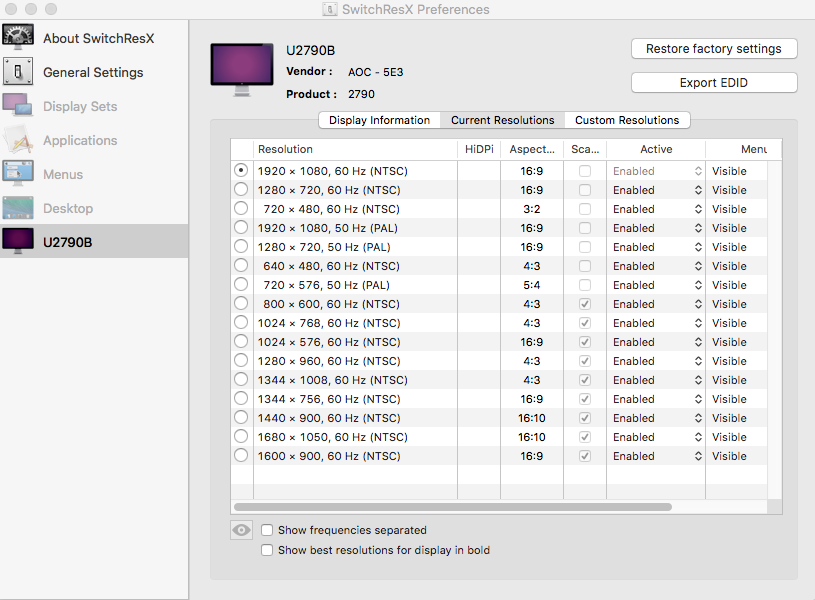Select the 640 × 480, 60 Hz radio button
Image resolution: width=815 pixels, height=600 pixels.
pyautogui.click(x=241, y=265)
